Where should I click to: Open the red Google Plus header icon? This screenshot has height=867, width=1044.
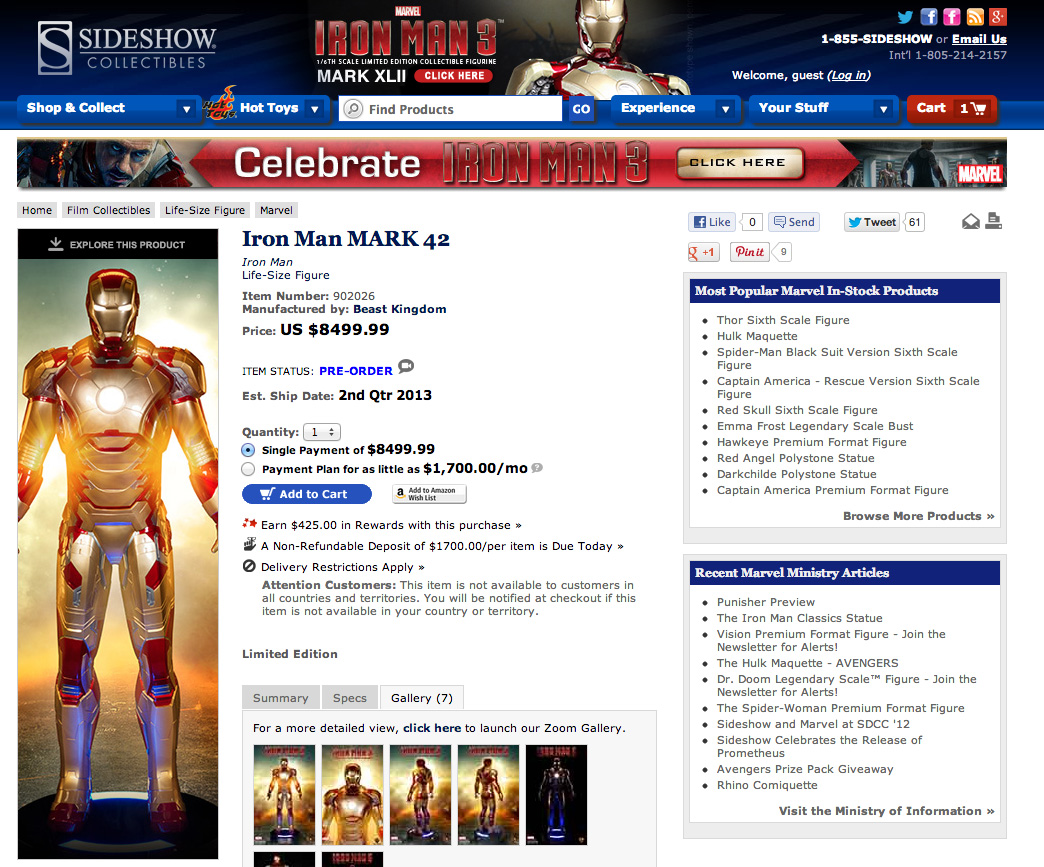[996, 17]
